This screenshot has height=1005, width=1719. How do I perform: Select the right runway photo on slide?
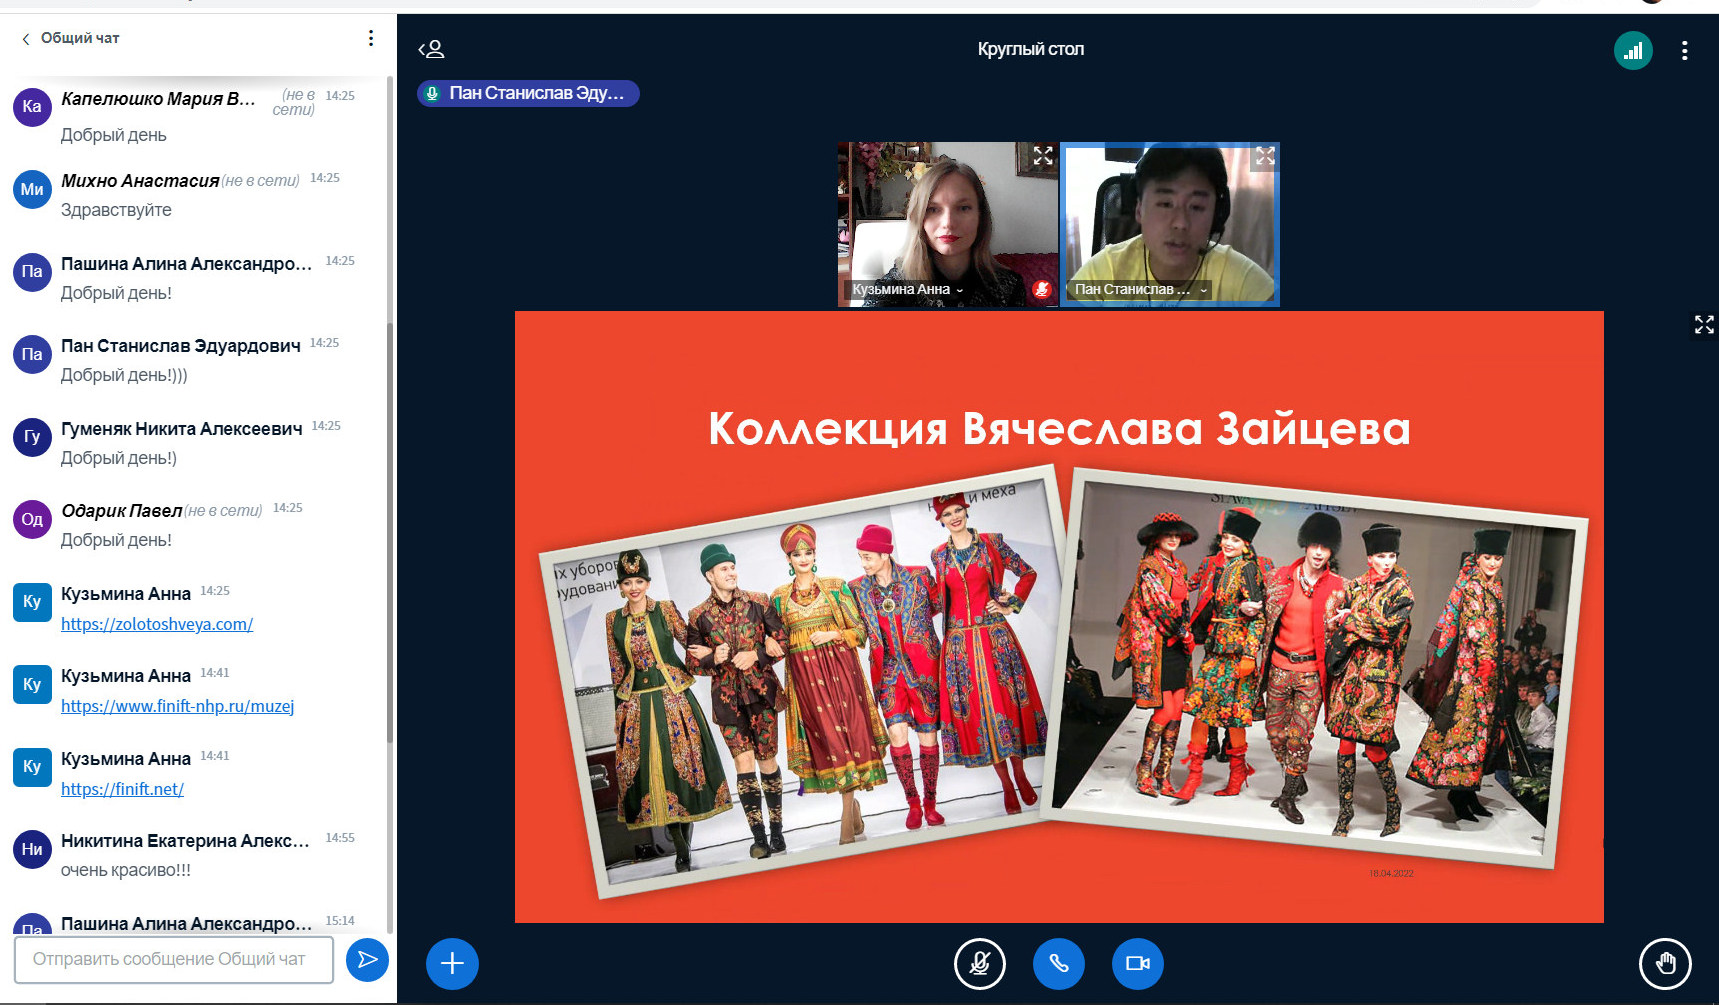(1315, 666)
